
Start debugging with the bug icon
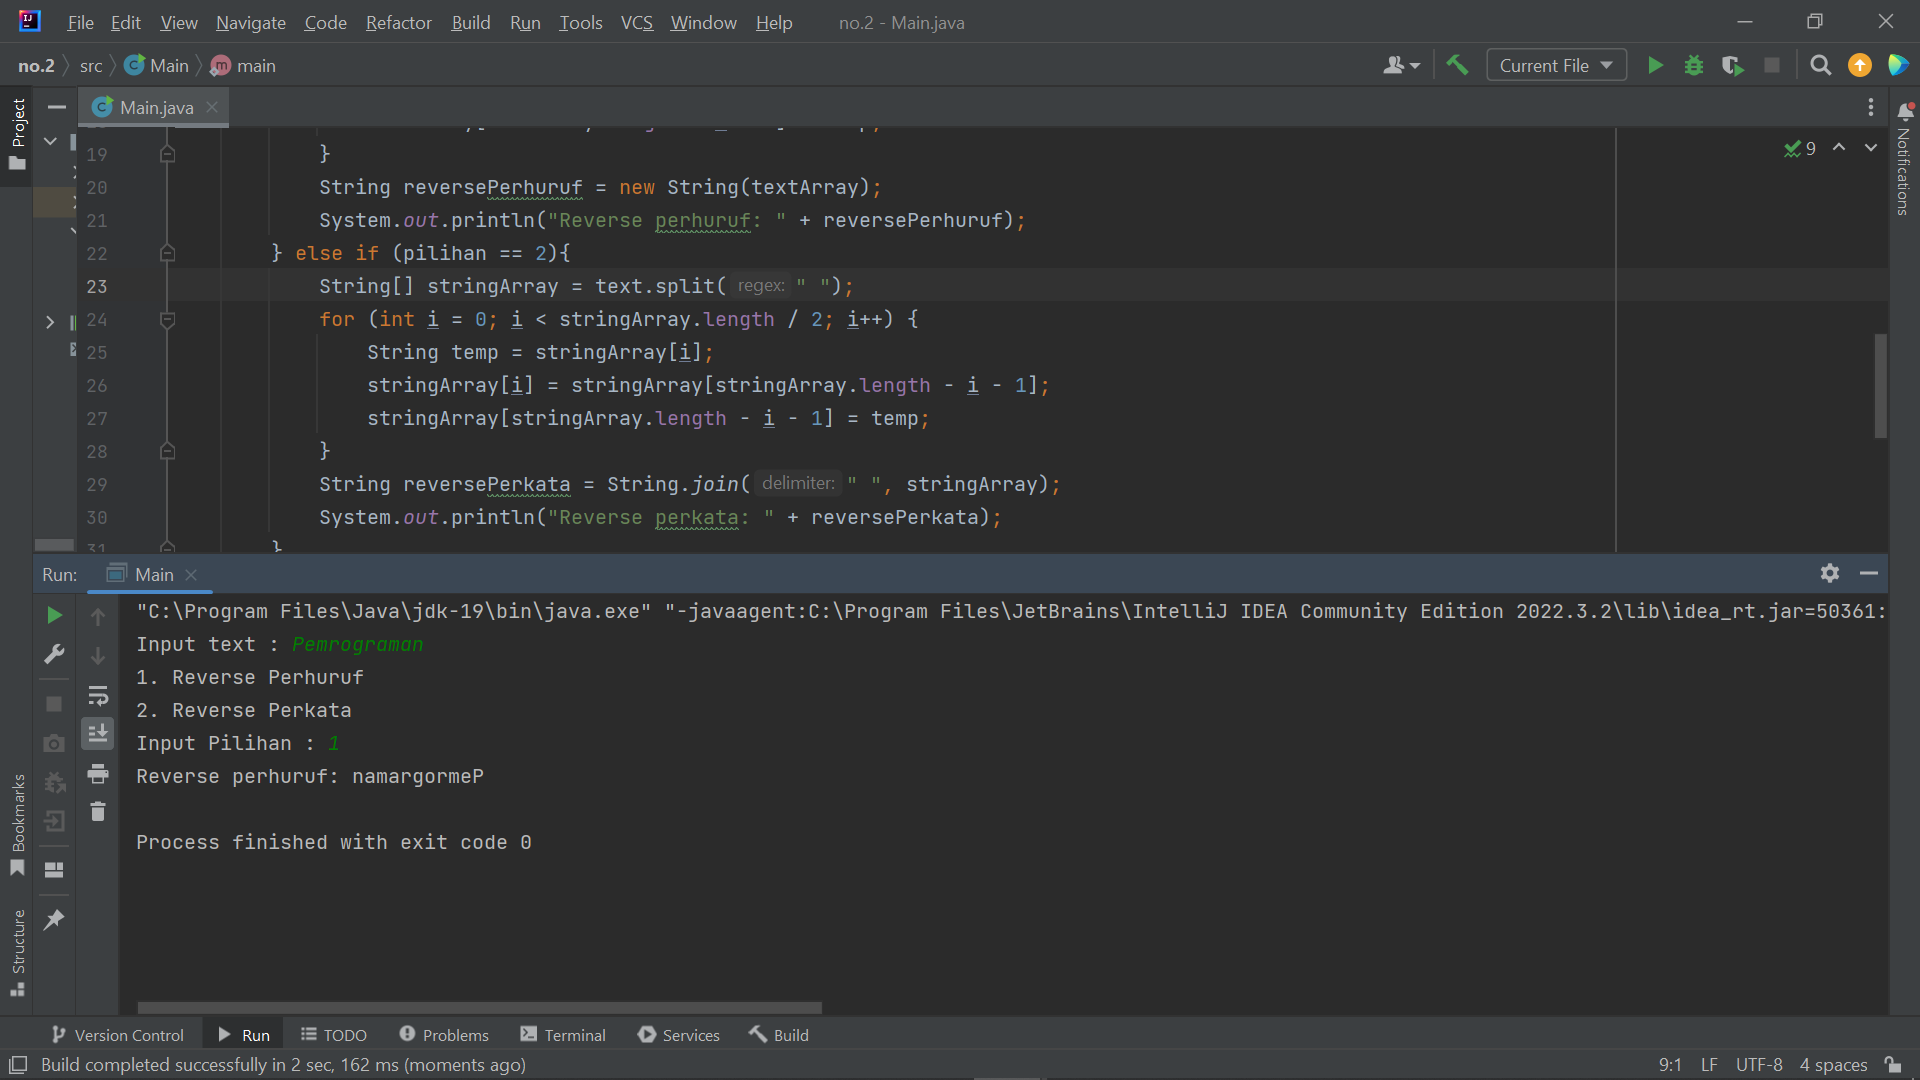1694,65
